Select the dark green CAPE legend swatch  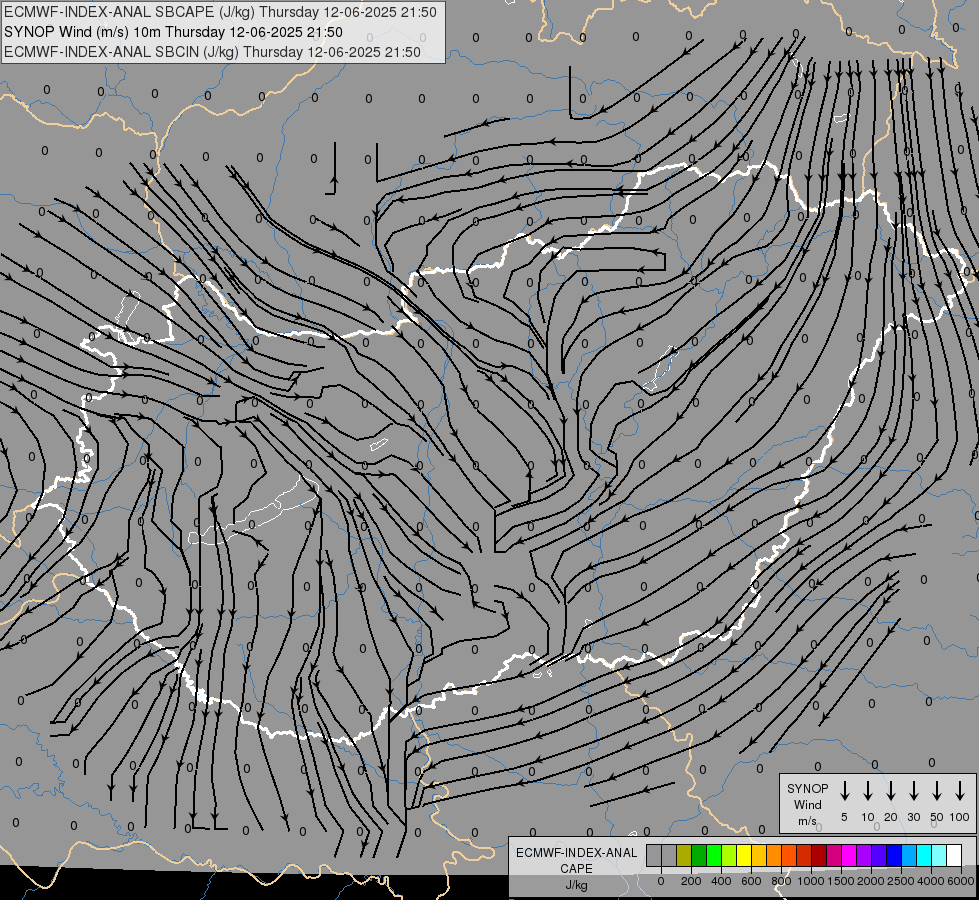(x=699, y=855)
